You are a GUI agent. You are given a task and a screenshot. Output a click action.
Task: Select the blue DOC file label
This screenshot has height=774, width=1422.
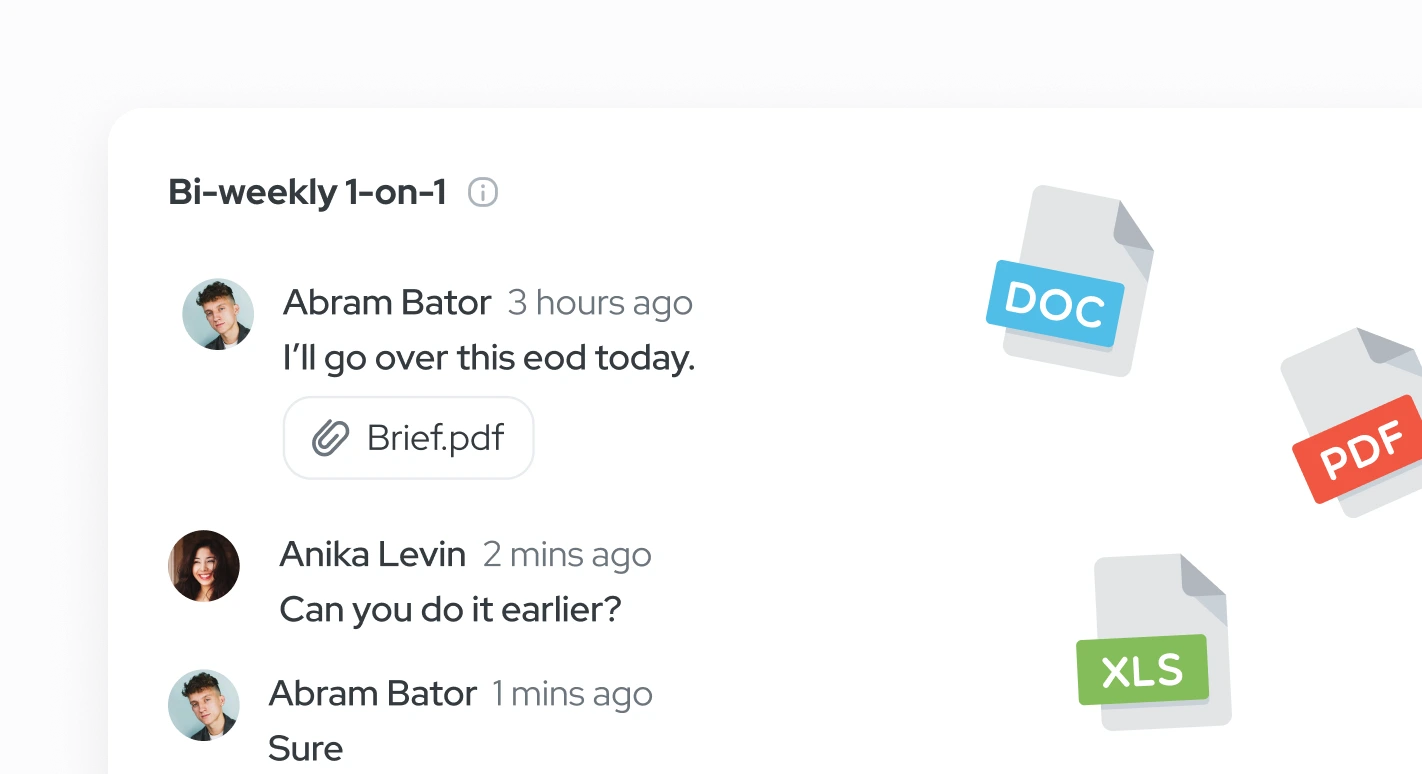[x=1055, y=304]
